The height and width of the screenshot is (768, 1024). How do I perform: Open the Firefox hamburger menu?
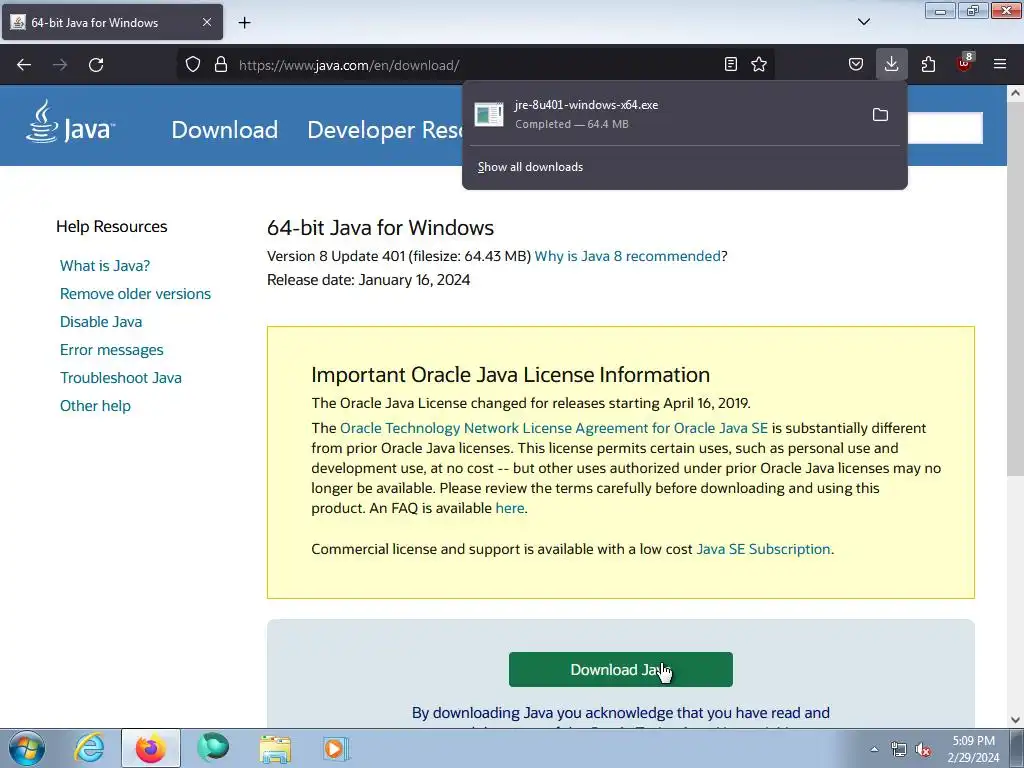click(x=1000, y=64)
